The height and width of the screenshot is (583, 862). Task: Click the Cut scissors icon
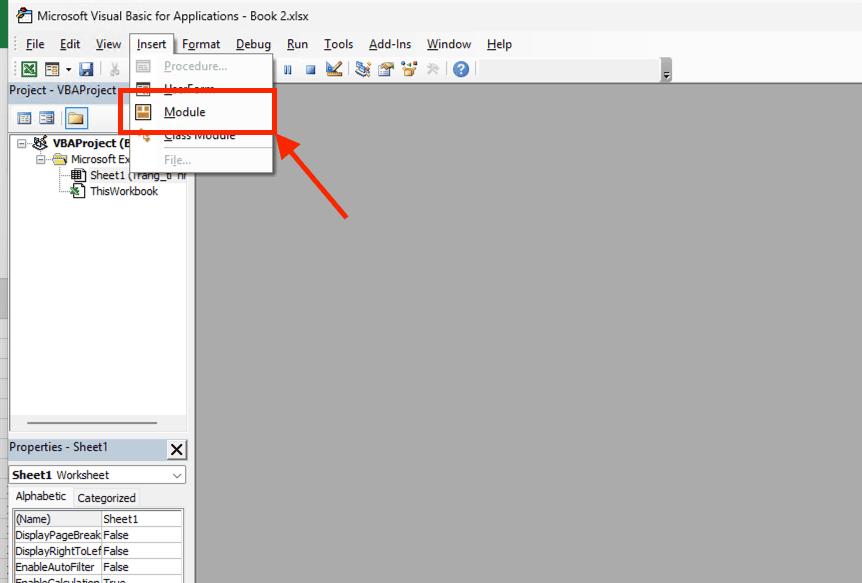(114, 69)
